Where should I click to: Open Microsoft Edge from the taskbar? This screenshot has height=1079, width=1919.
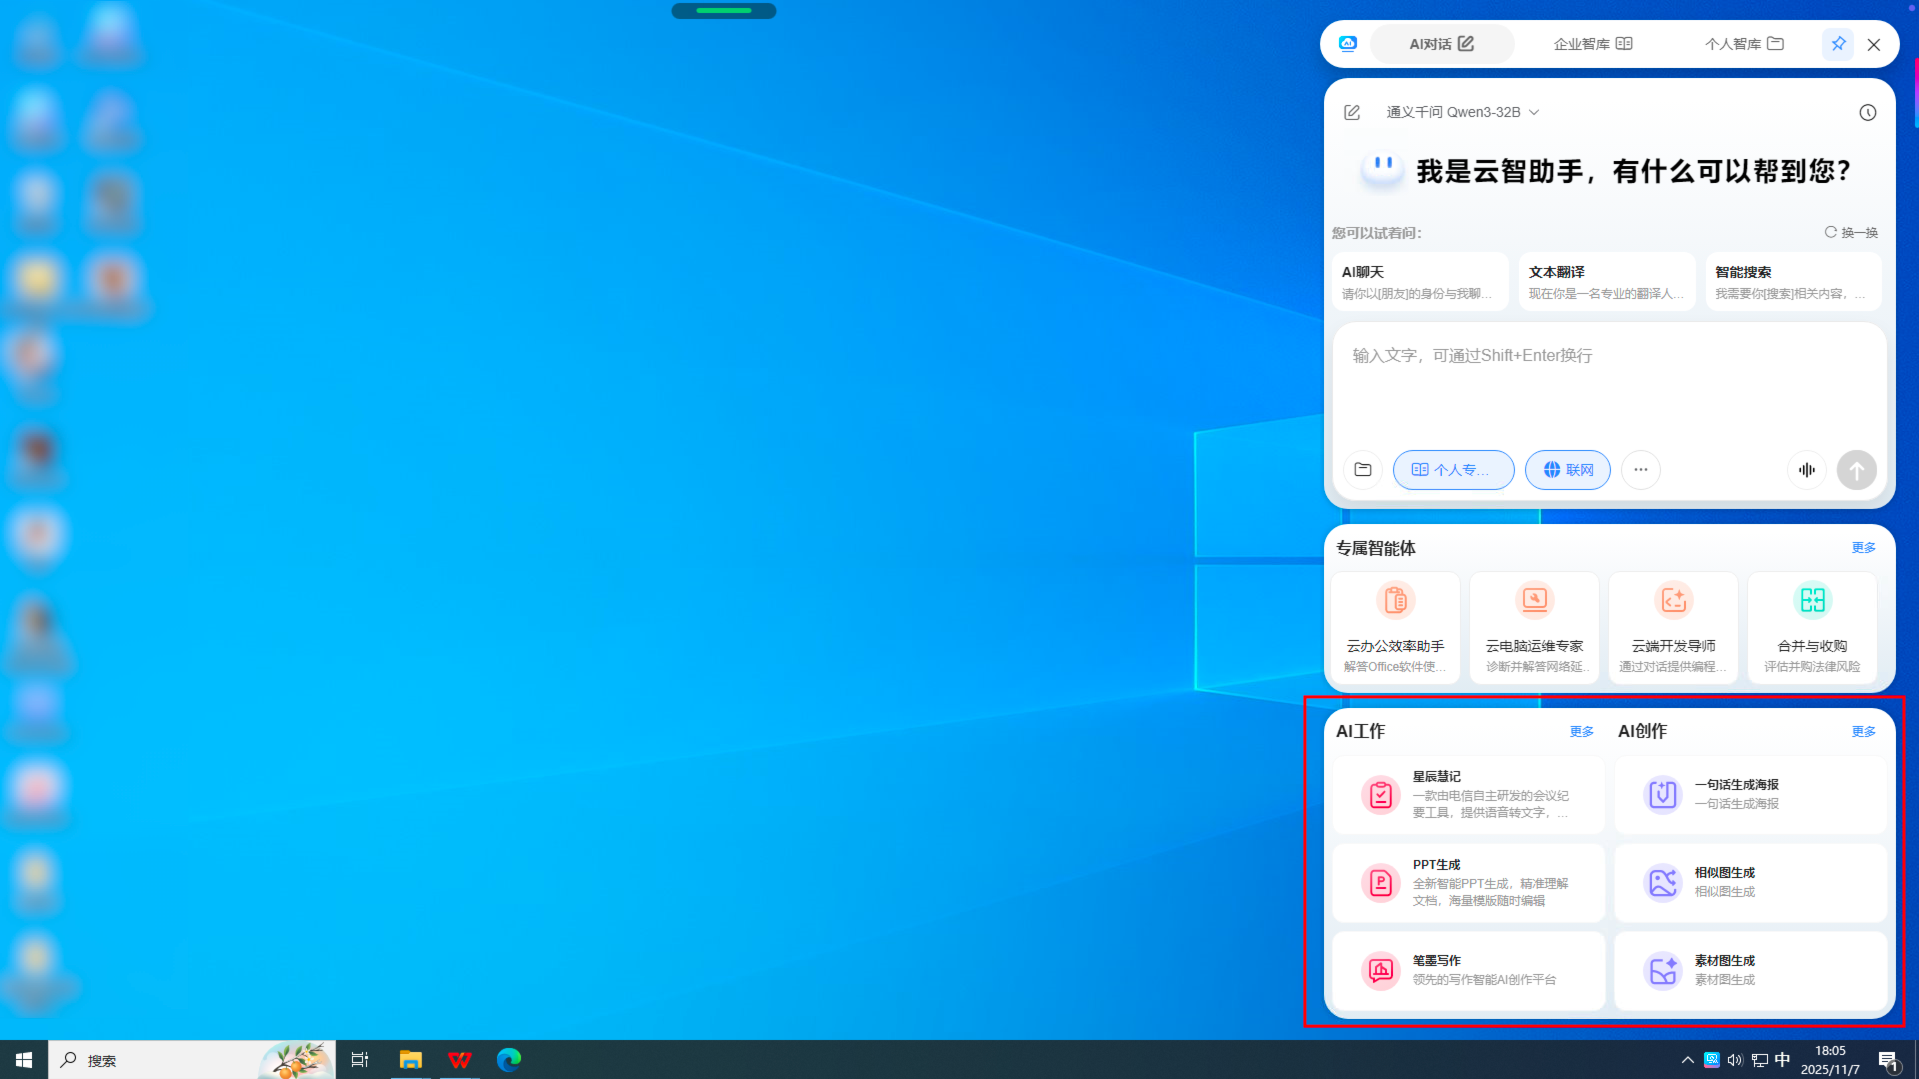pyautogui.click(x=509, y=1060)
